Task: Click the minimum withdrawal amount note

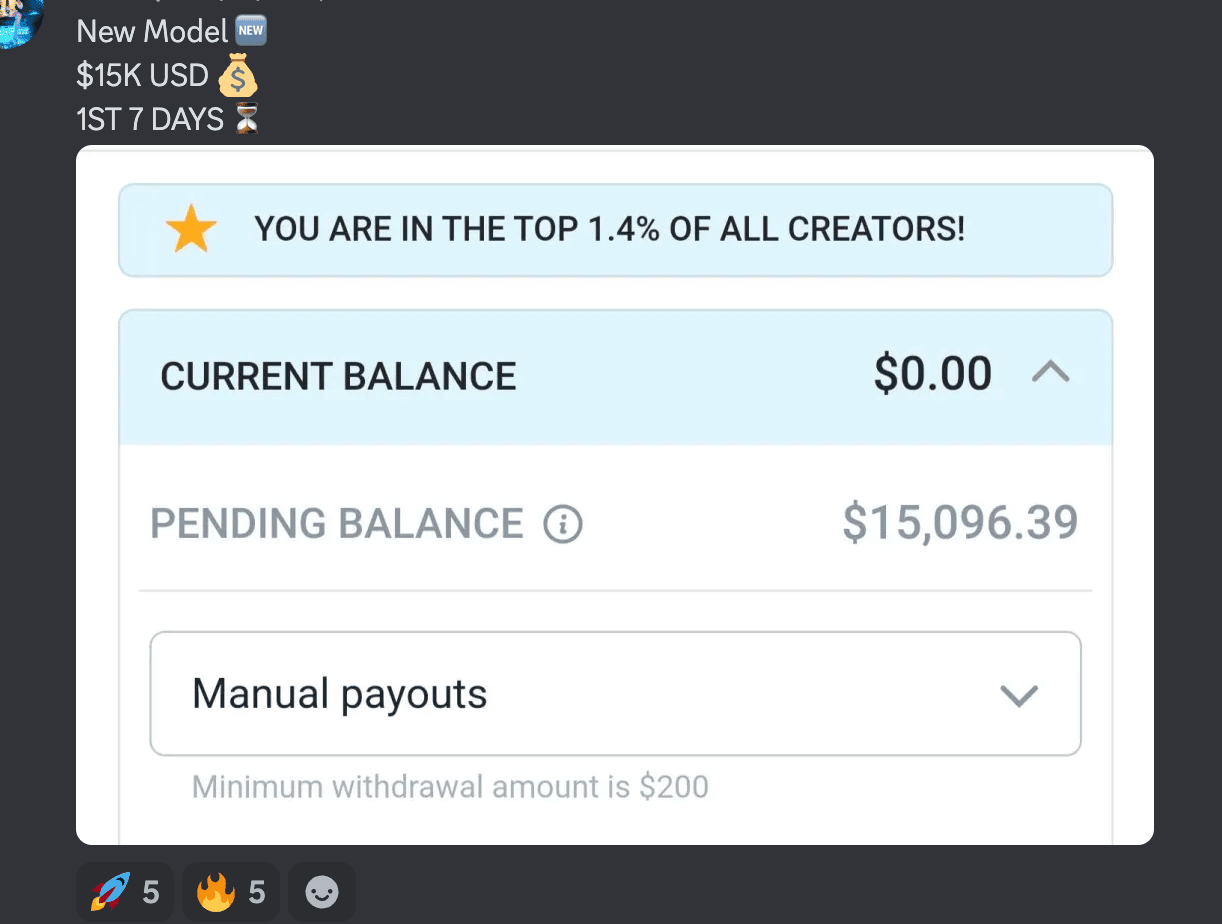Action: tap(450, 787)
